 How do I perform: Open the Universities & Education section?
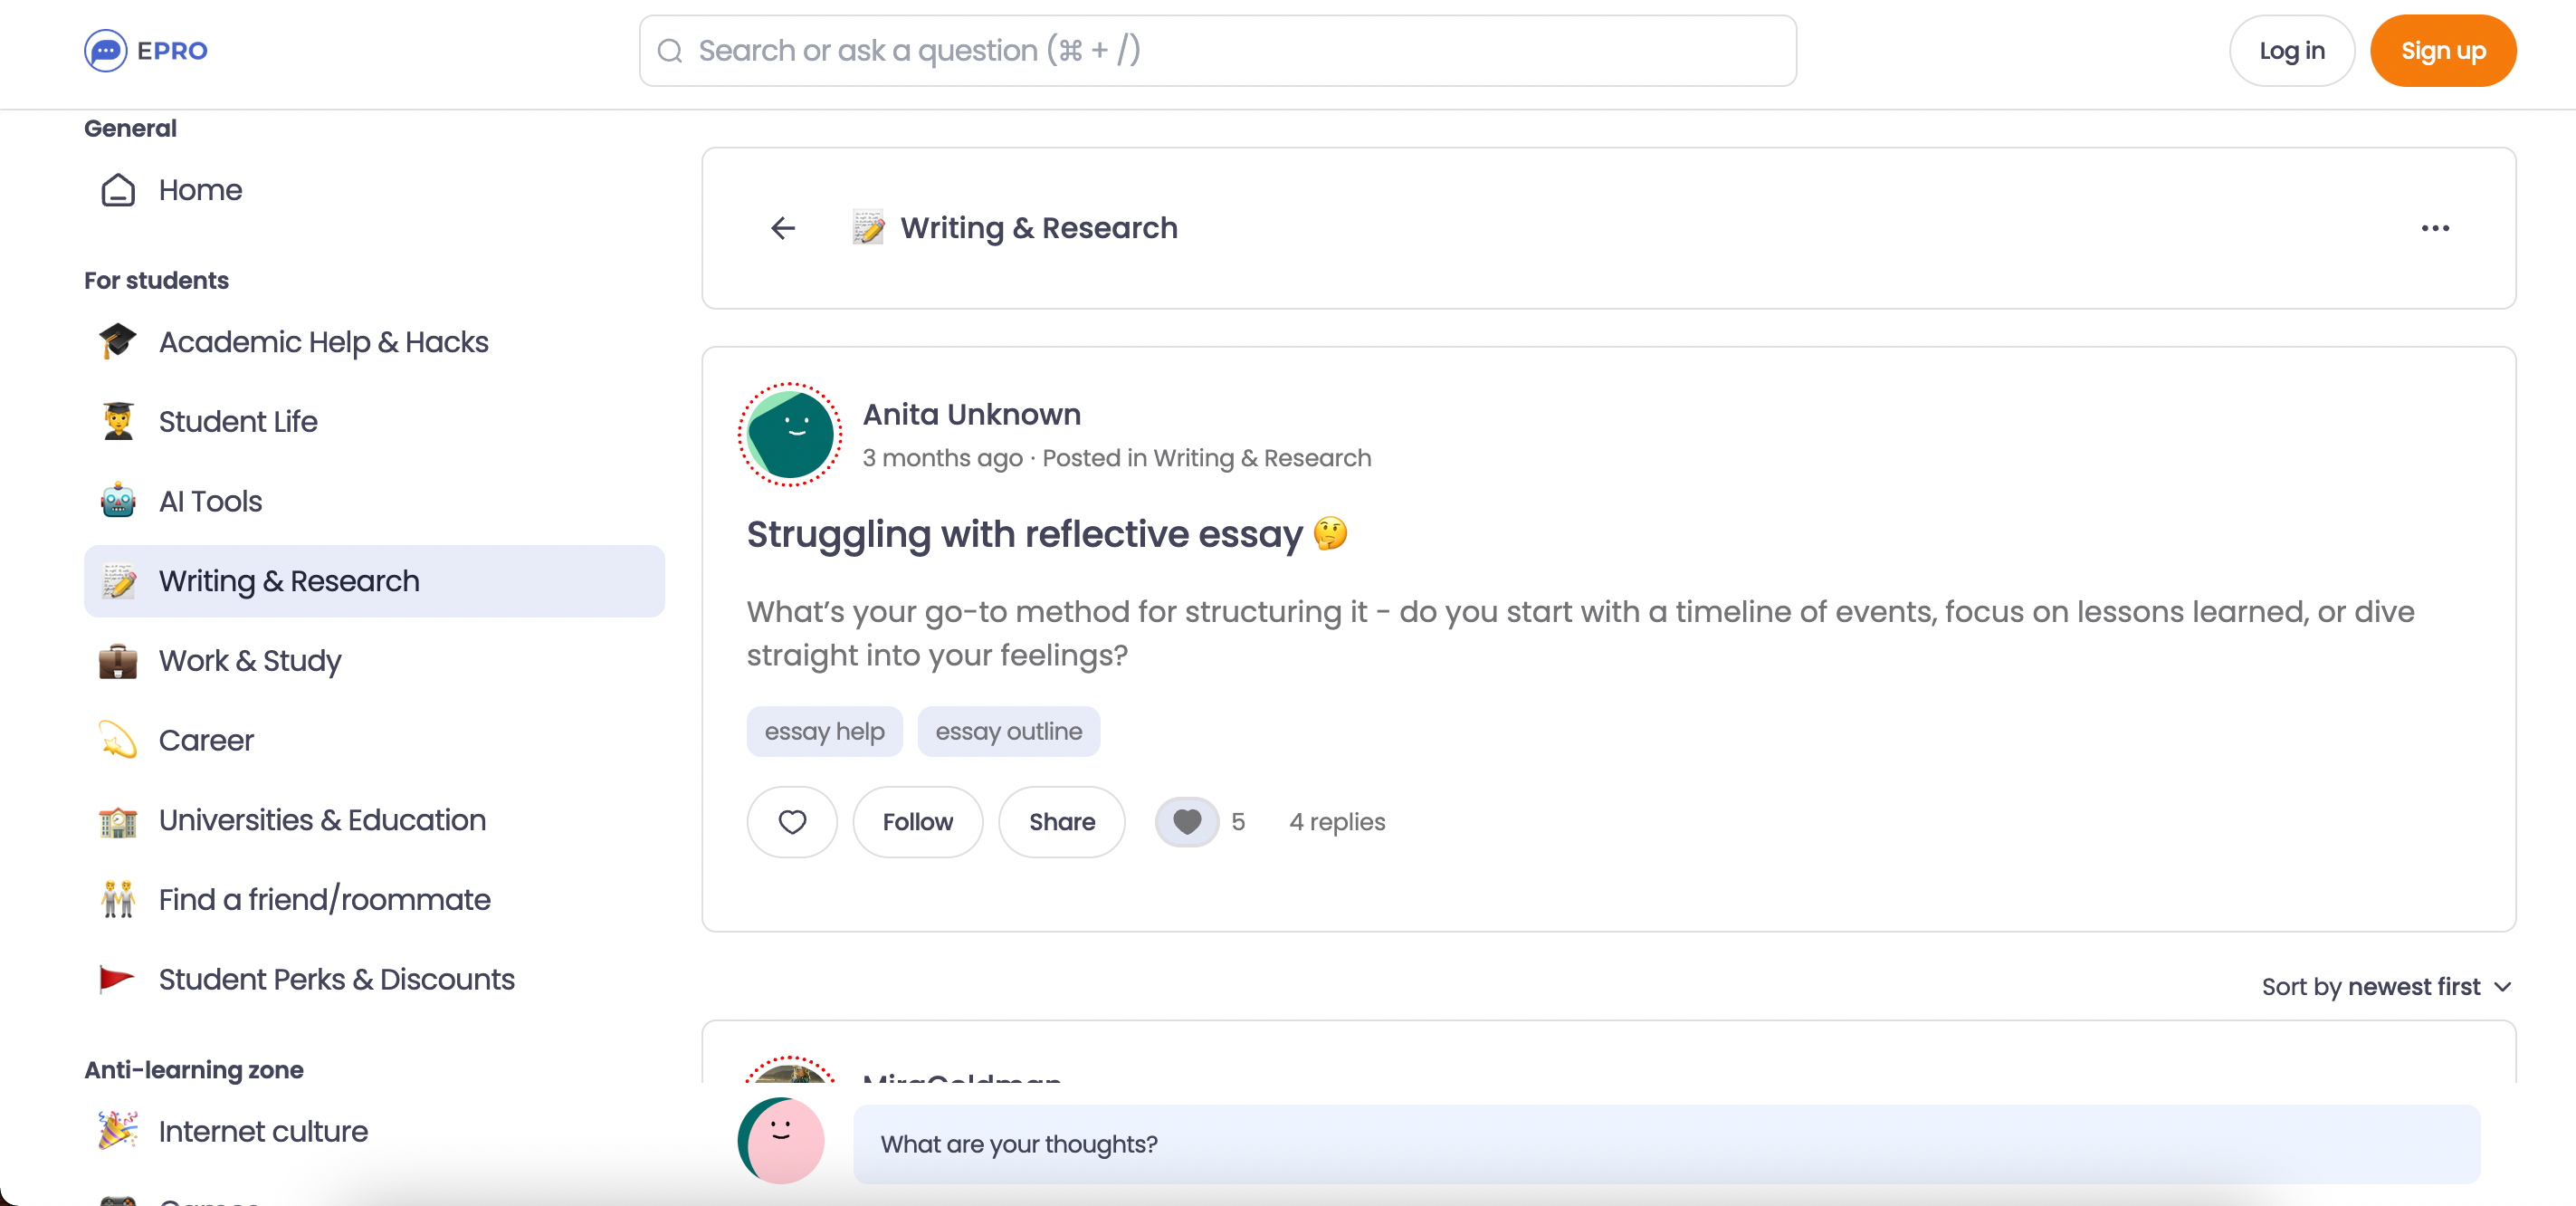[x=322, y=820]
